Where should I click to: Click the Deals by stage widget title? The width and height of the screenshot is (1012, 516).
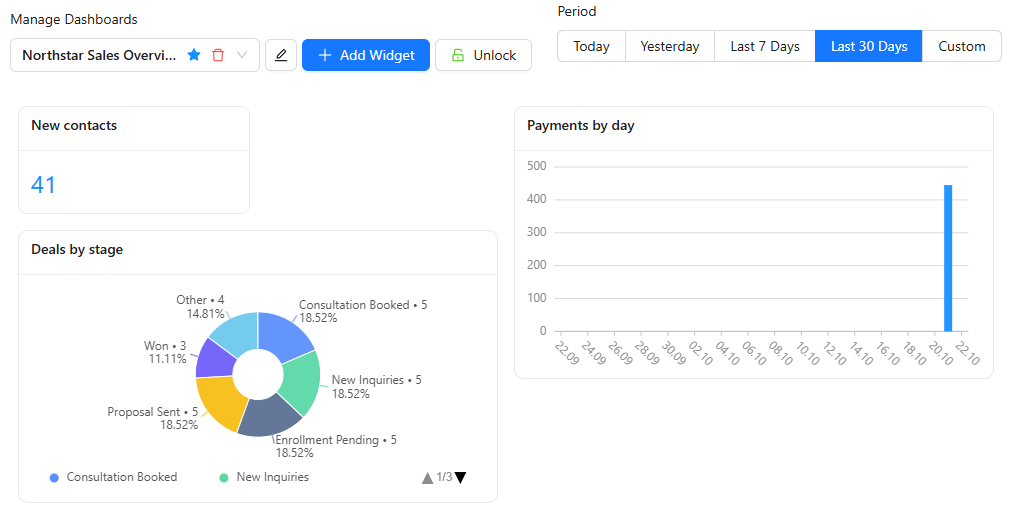pos(77,249)
